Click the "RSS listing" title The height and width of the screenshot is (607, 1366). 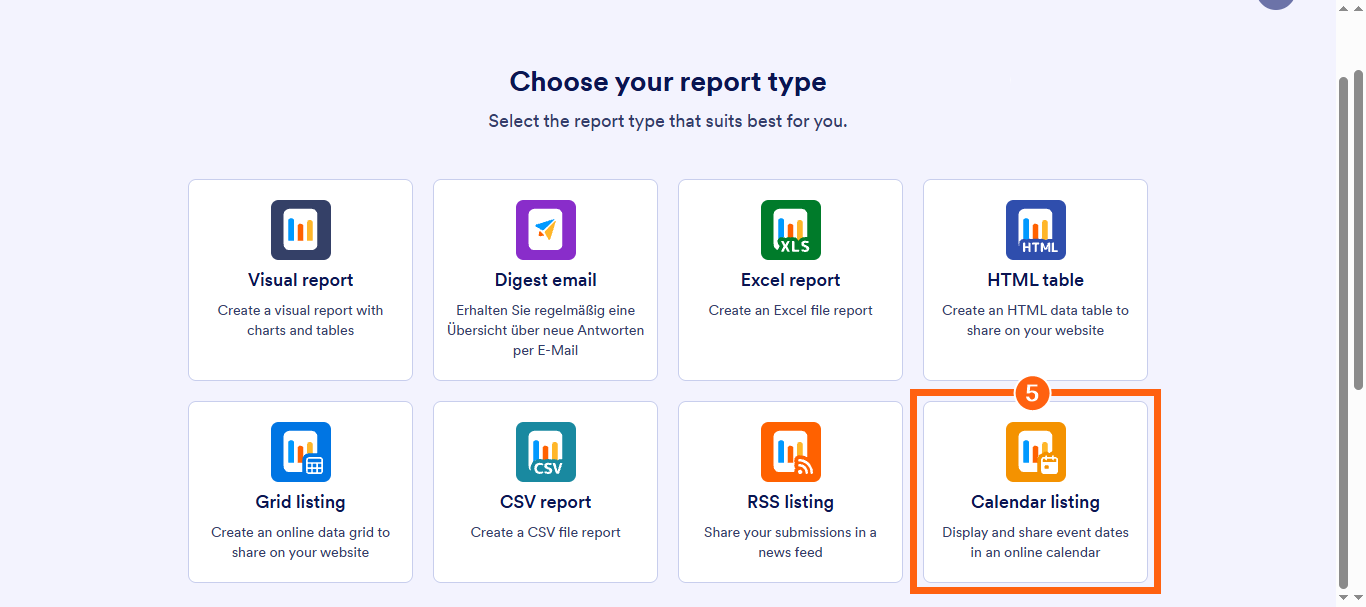(x=791, y=502)
